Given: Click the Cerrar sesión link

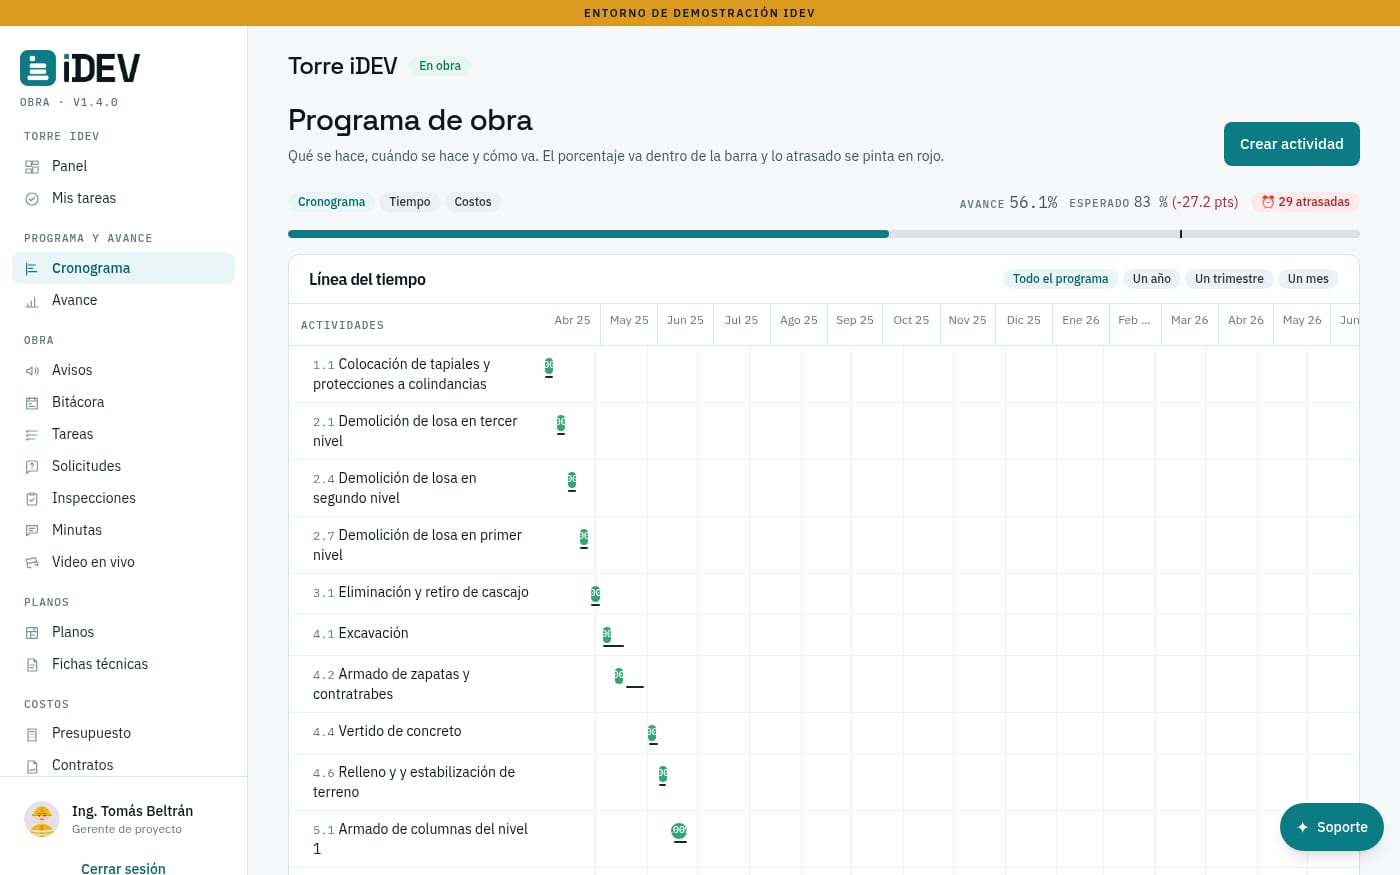Looking at the screenshot, I should point(123,868).
